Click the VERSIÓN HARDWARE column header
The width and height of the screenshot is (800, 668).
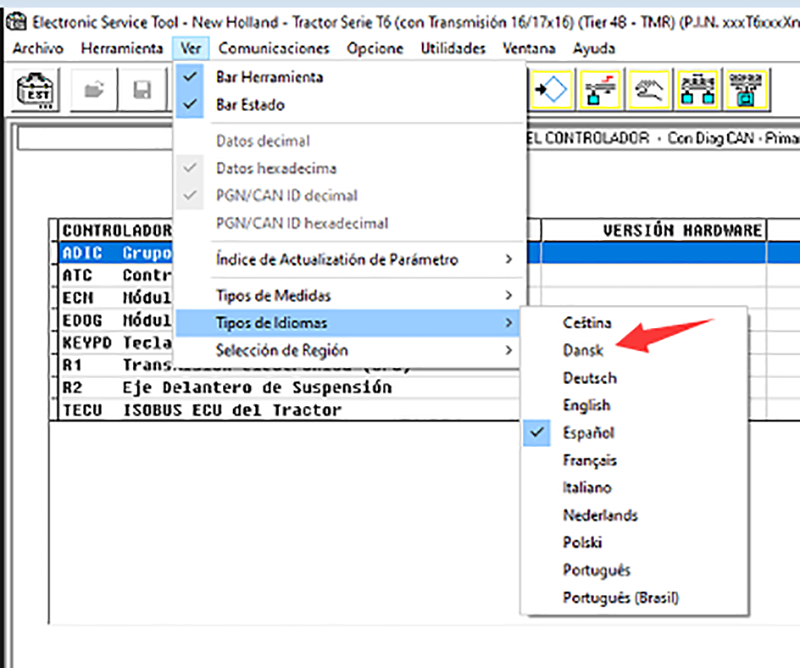pos(654,231)
